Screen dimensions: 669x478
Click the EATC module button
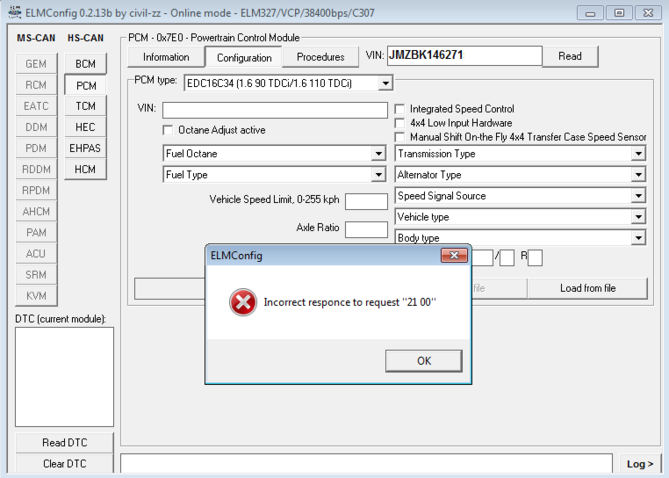pyautogui.click(x=36, y=106)
